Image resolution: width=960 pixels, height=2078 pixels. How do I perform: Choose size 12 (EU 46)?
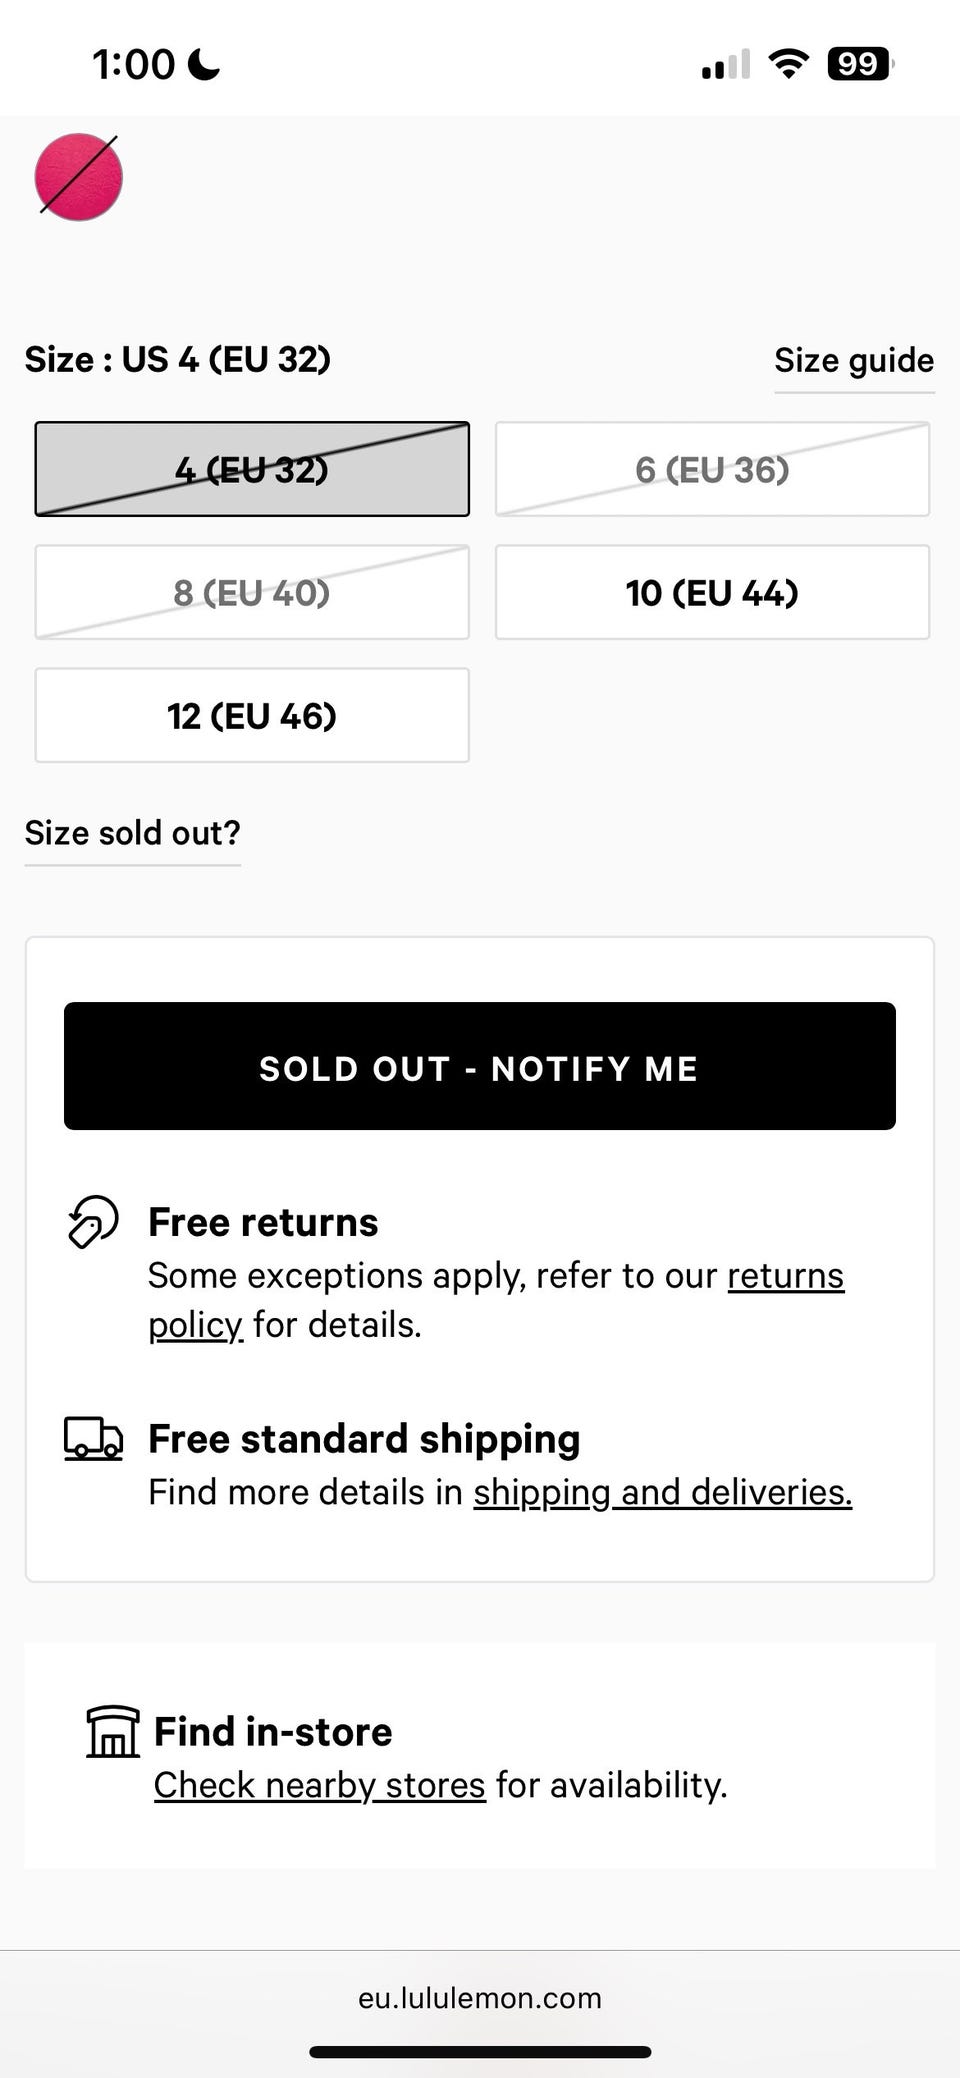pos(252,715)
